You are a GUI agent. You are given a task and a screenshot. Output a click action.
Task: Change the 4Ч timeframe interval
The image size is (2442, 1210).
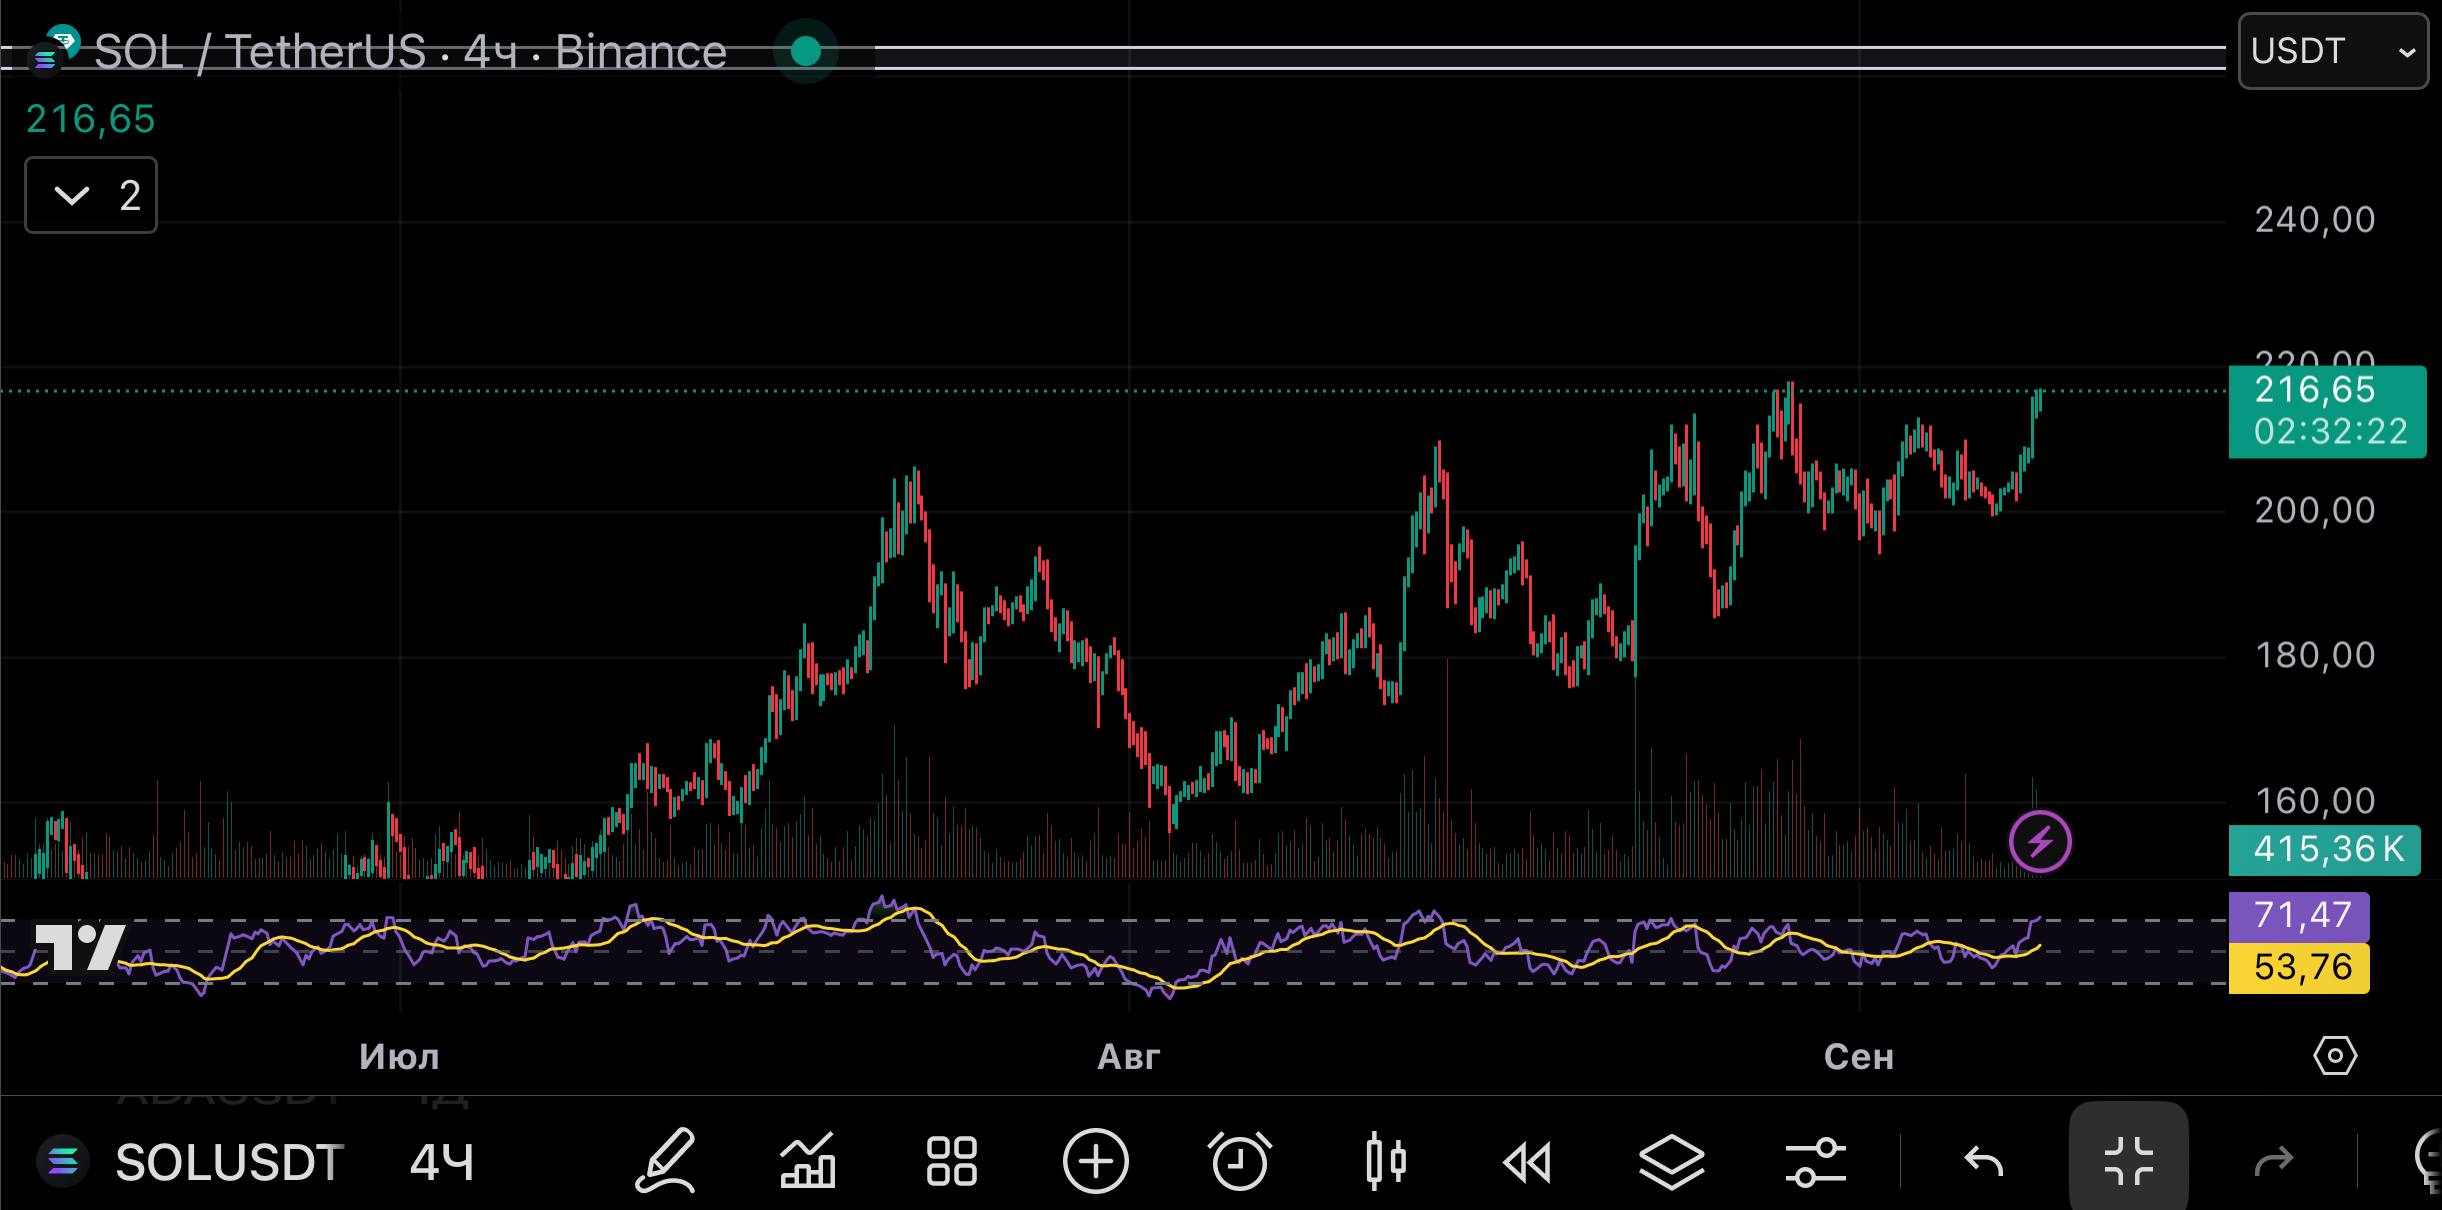click(x=441, y=1162)
